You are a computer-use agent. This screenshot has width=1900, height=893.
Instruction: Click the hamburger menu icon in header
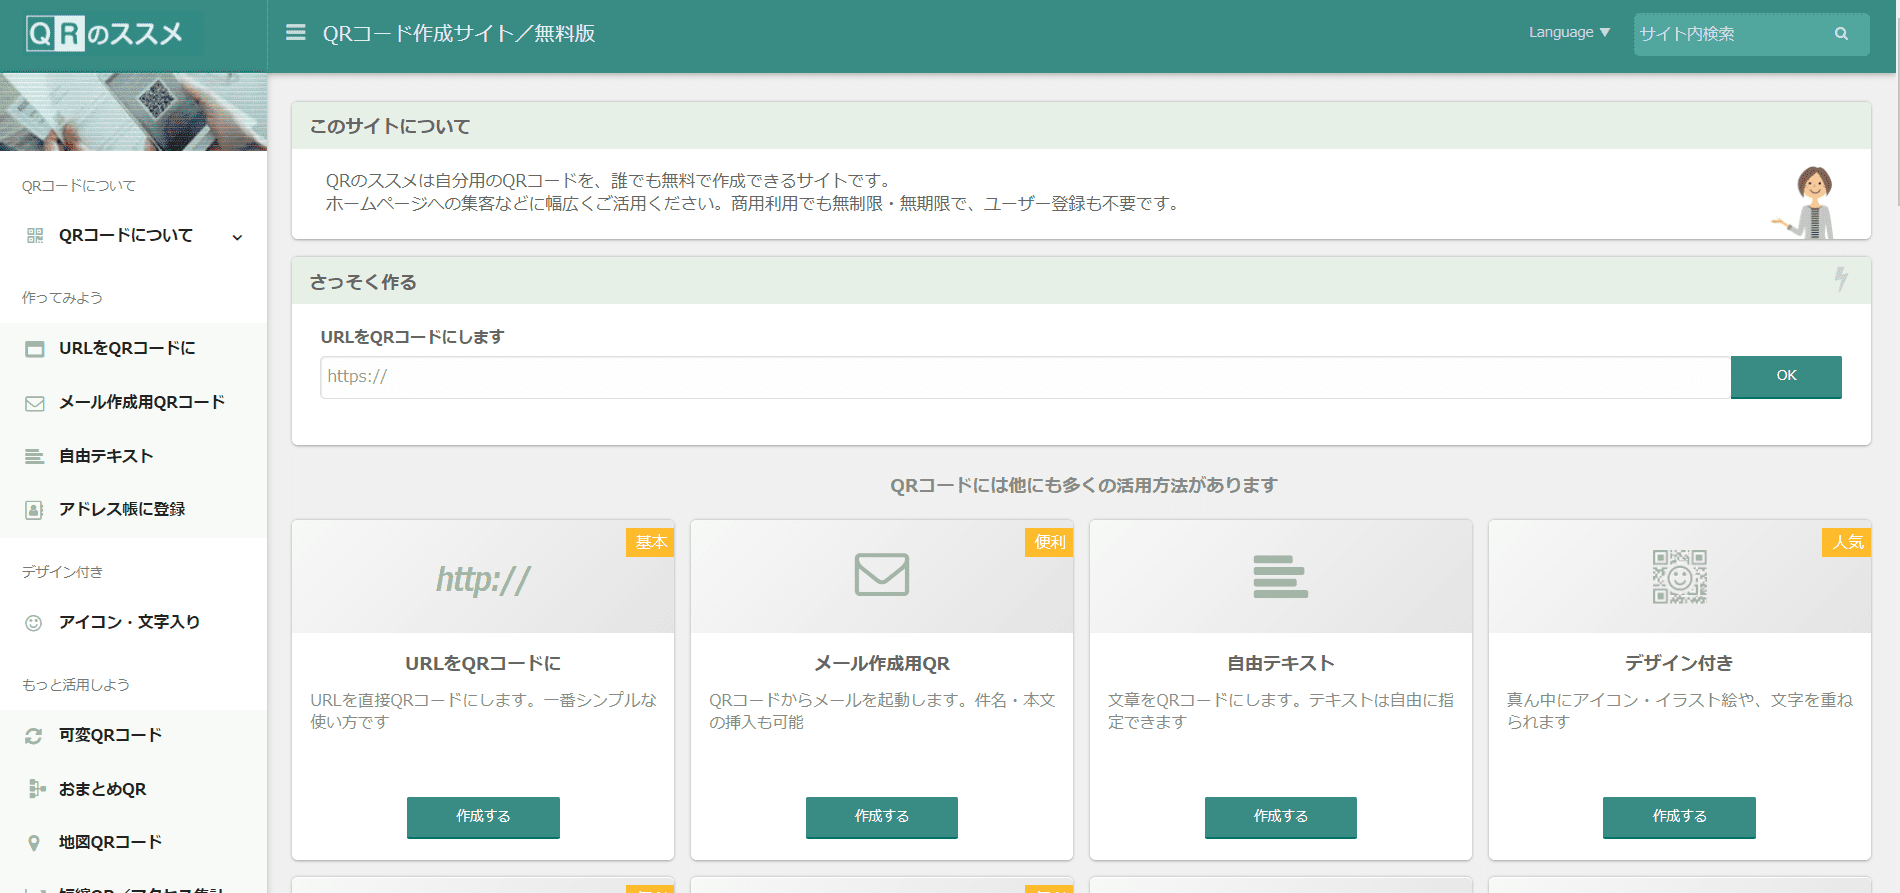click(x=295, y=33)
